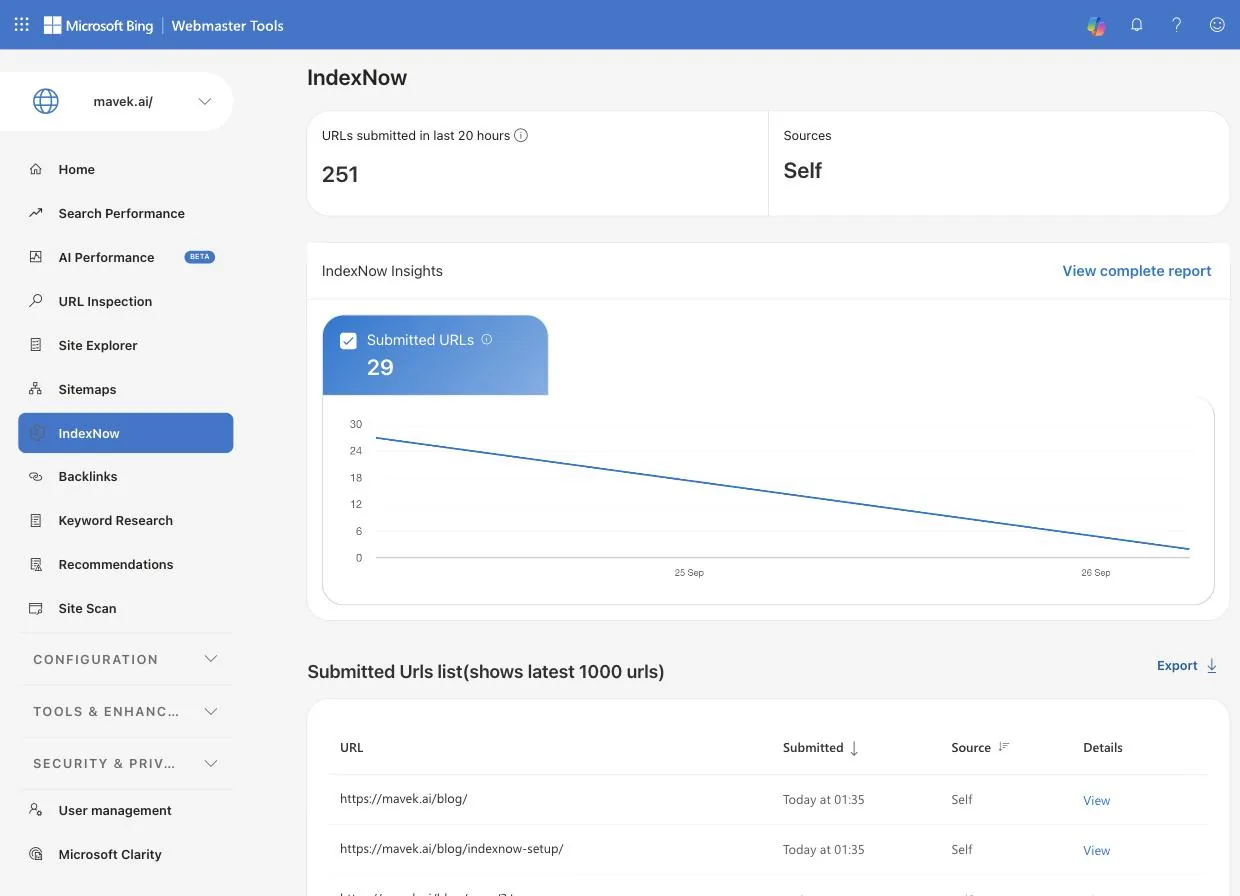Screen dimensions: 1240x896
Task: Click the AI Performance icon
Action: coord(36,257)
